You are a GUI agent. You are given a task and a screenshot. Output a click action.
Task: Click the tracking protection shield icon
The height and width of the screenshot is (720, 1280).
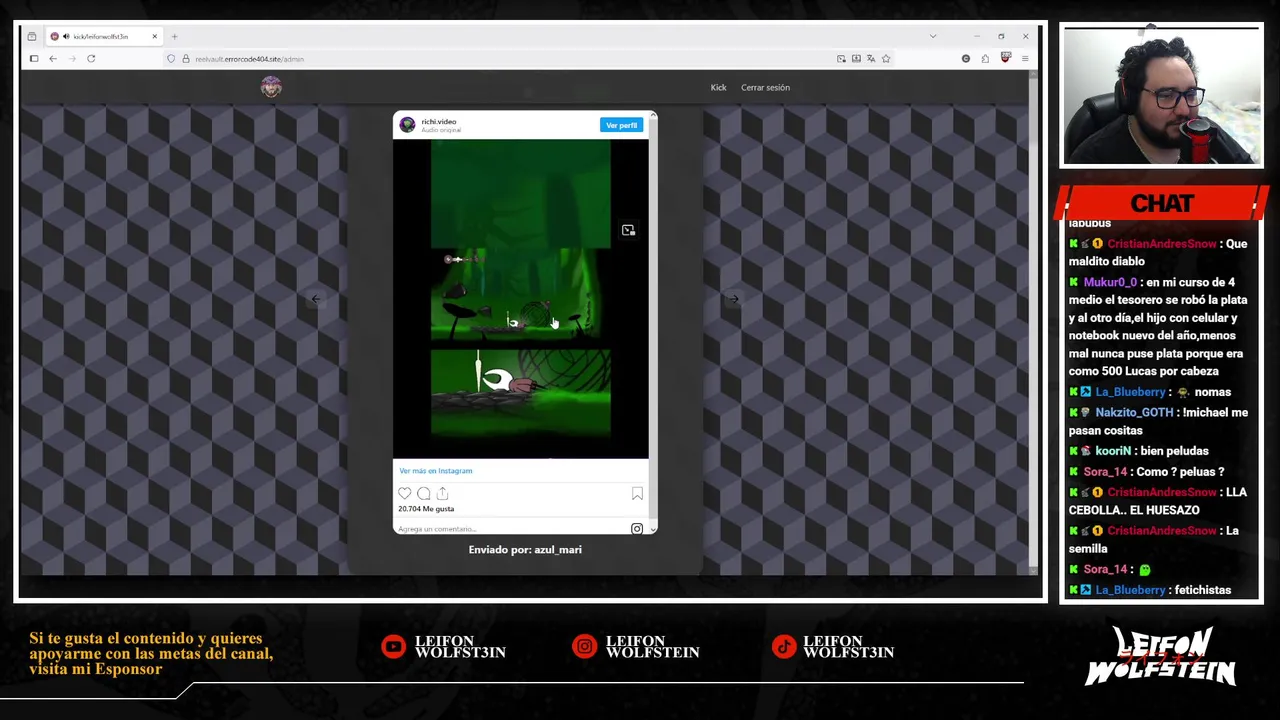pos(171,59)
